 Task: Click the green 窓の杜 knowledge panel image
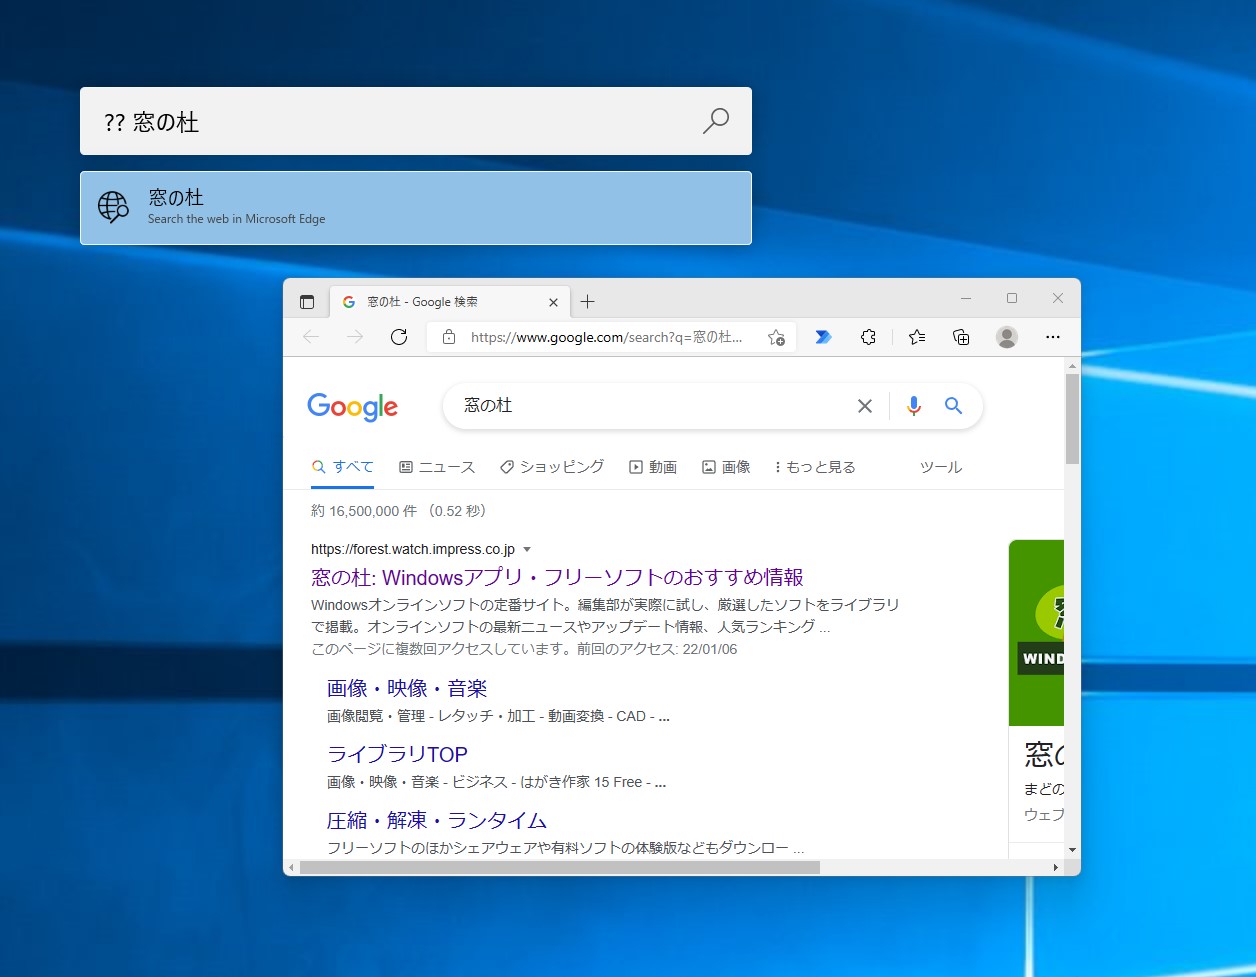(x=1036, y=633)
